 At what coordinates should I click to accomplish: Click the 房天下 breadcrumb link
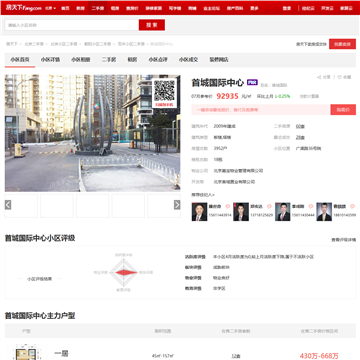12,44
